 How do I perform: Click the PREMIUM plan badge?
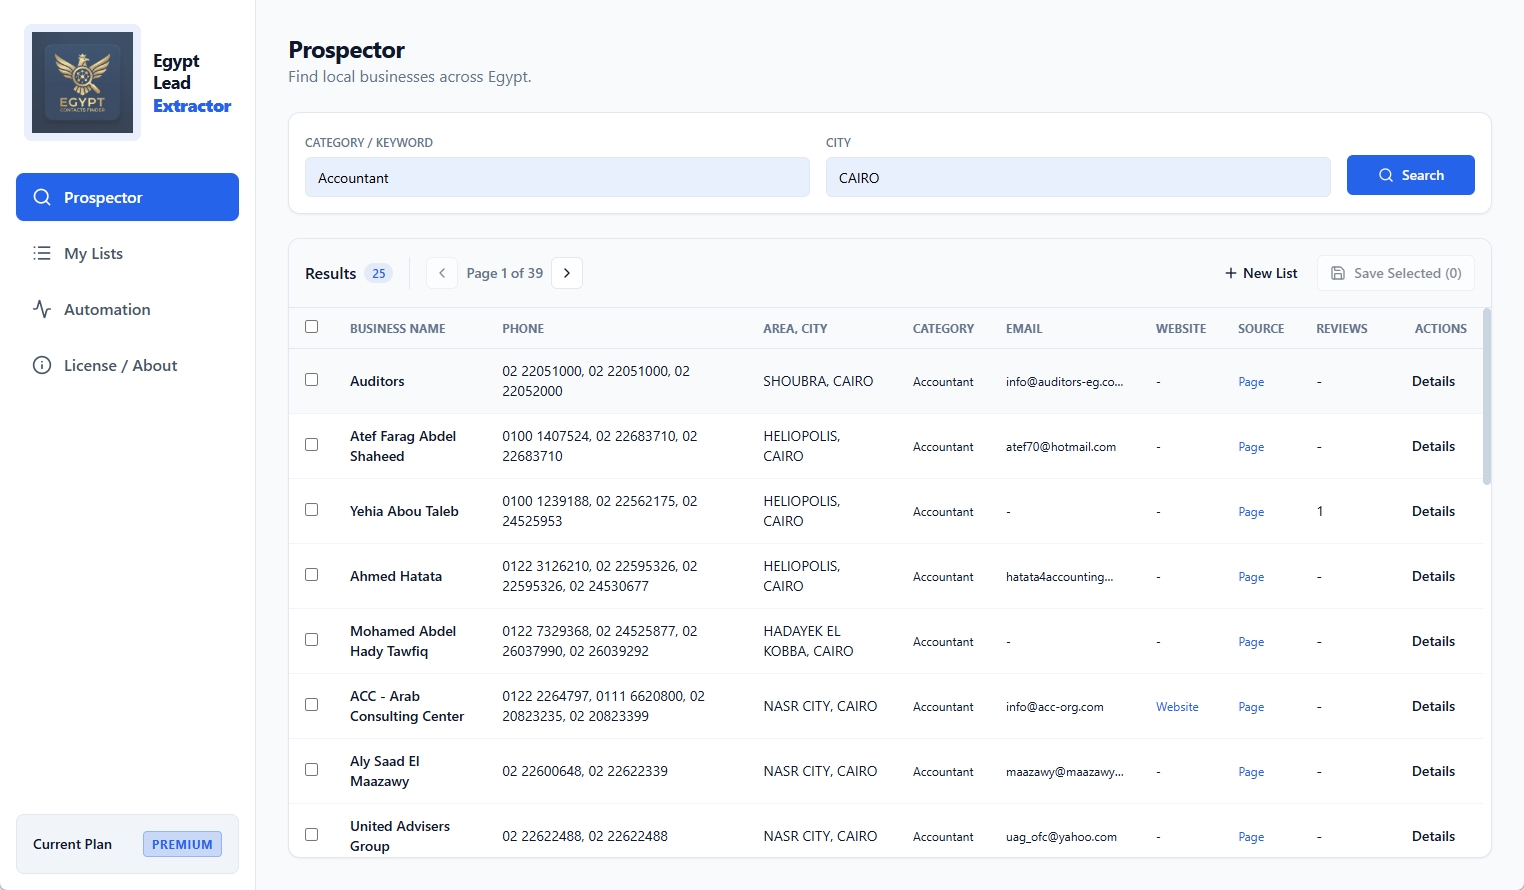tap(182, 844)
